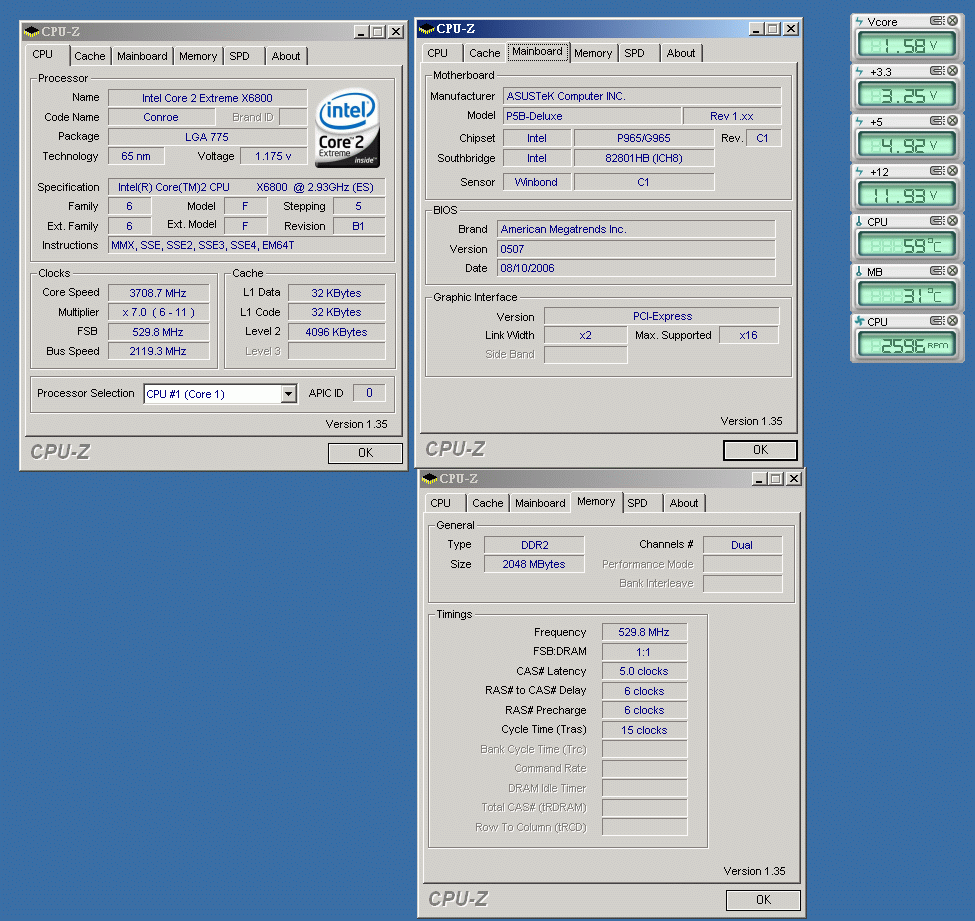This screenshot has width=975, height=921.
Task: Click the lightning bolt icon on the +3.3 widget
Action: pyautogui.click(x=859, y=72)
